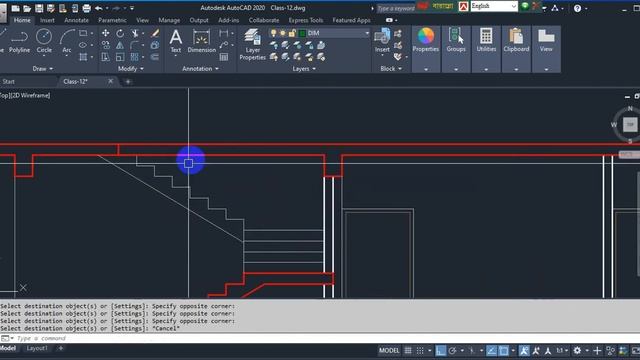The width and height of the screenshot is (640, 360).
Task: Expand the Annotation panel
Action: pos(200,69)
